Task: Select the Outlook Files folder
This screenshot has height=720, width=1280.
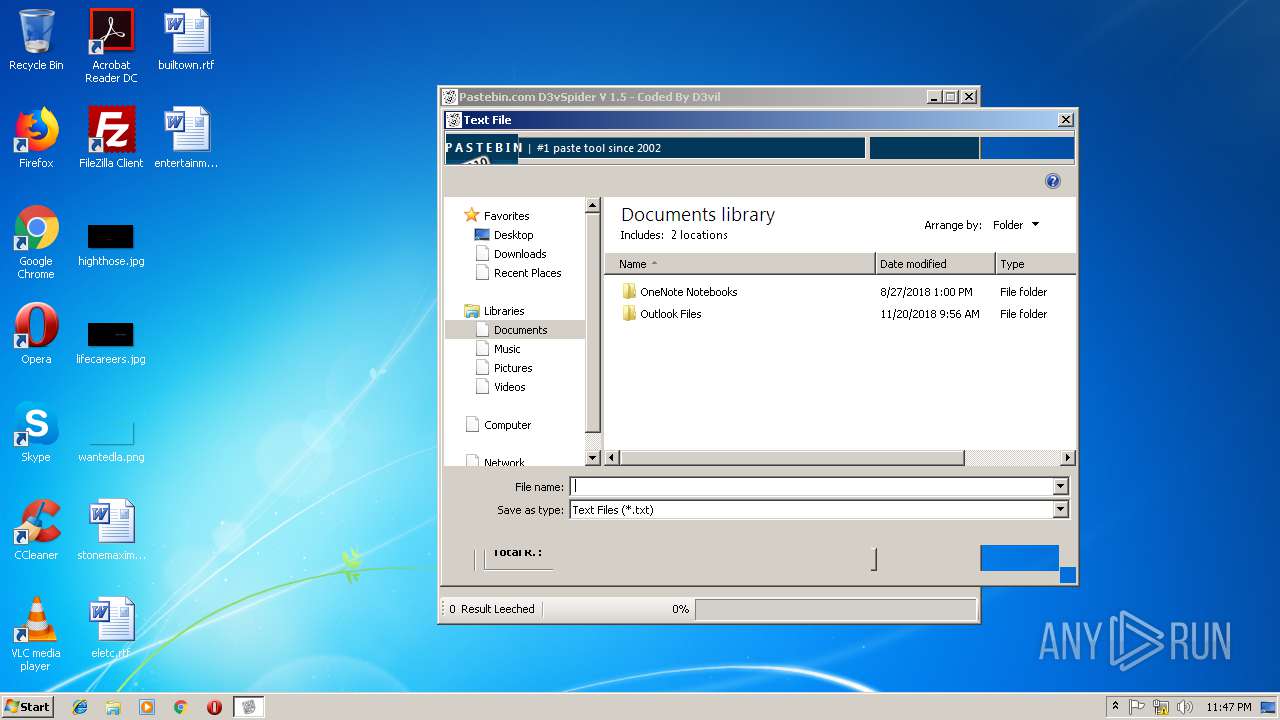Action: click(x=670, y=314)
